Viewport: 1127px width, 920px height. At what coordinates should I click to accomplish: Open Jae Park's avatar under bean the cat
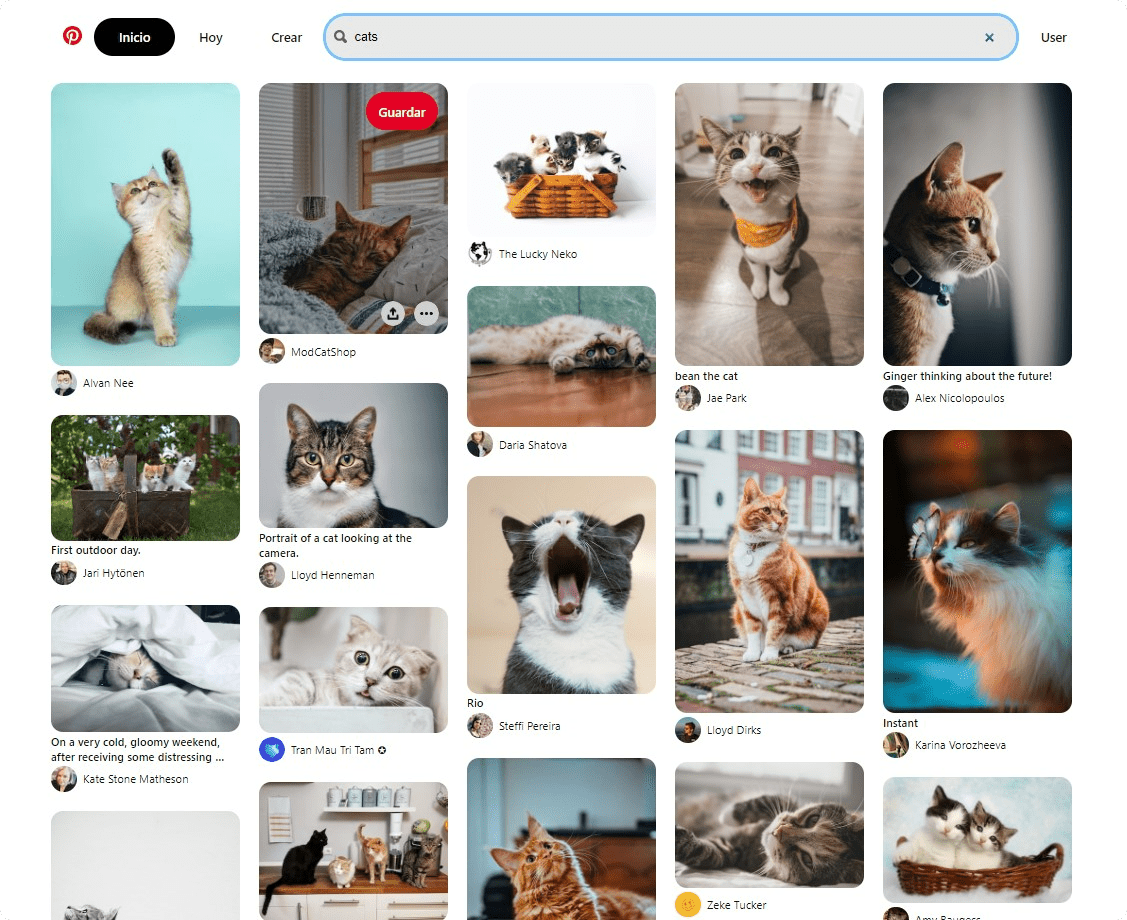click(687, 398)
